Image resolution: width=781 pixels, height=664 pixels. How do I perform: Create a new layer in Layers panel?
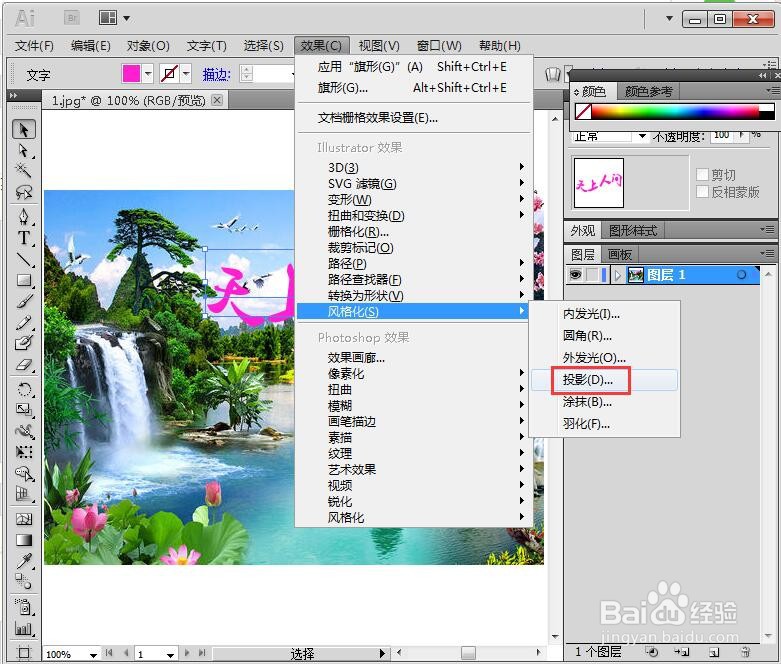(x=713, y=652)
